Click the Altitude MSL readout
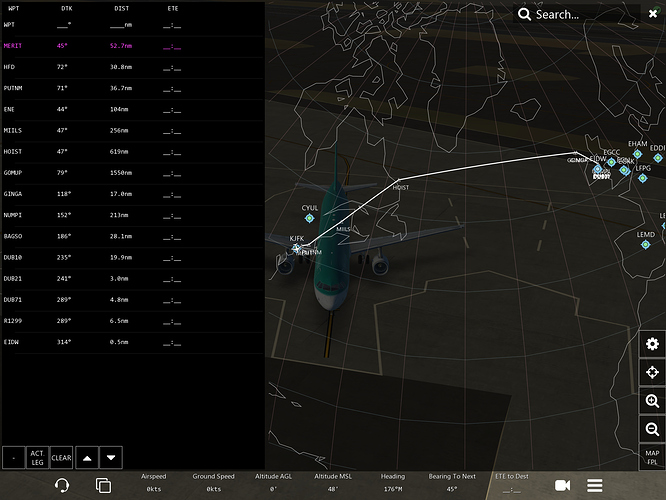Viewport: 666px width, 500px height. pos(333,483)
